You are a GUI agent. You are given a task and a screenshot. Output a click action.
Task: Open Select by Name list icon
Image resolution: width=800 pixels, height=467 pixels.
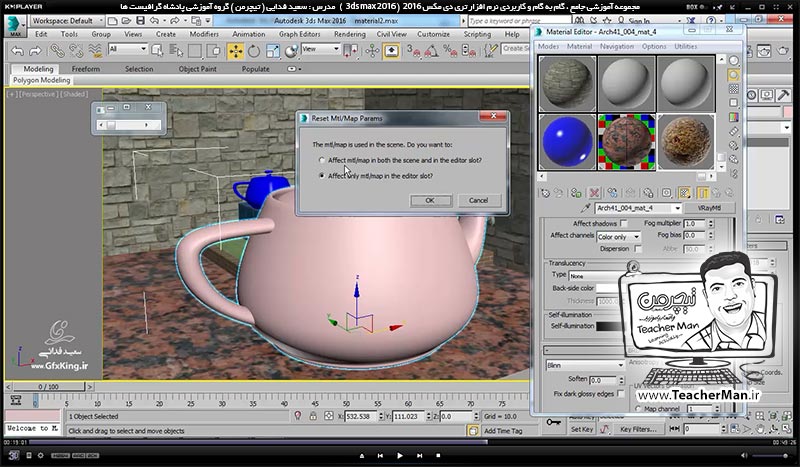click(x=176, y=51)
